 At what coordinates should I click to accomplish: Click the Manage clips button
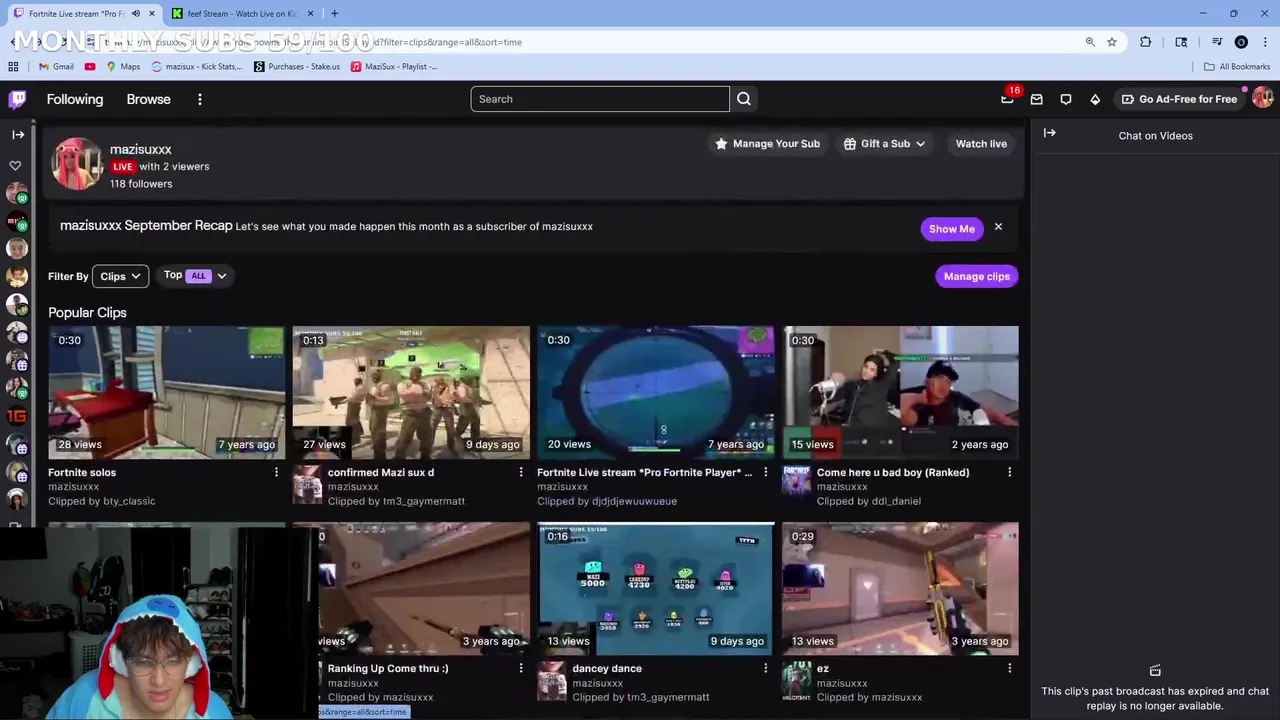977,276
